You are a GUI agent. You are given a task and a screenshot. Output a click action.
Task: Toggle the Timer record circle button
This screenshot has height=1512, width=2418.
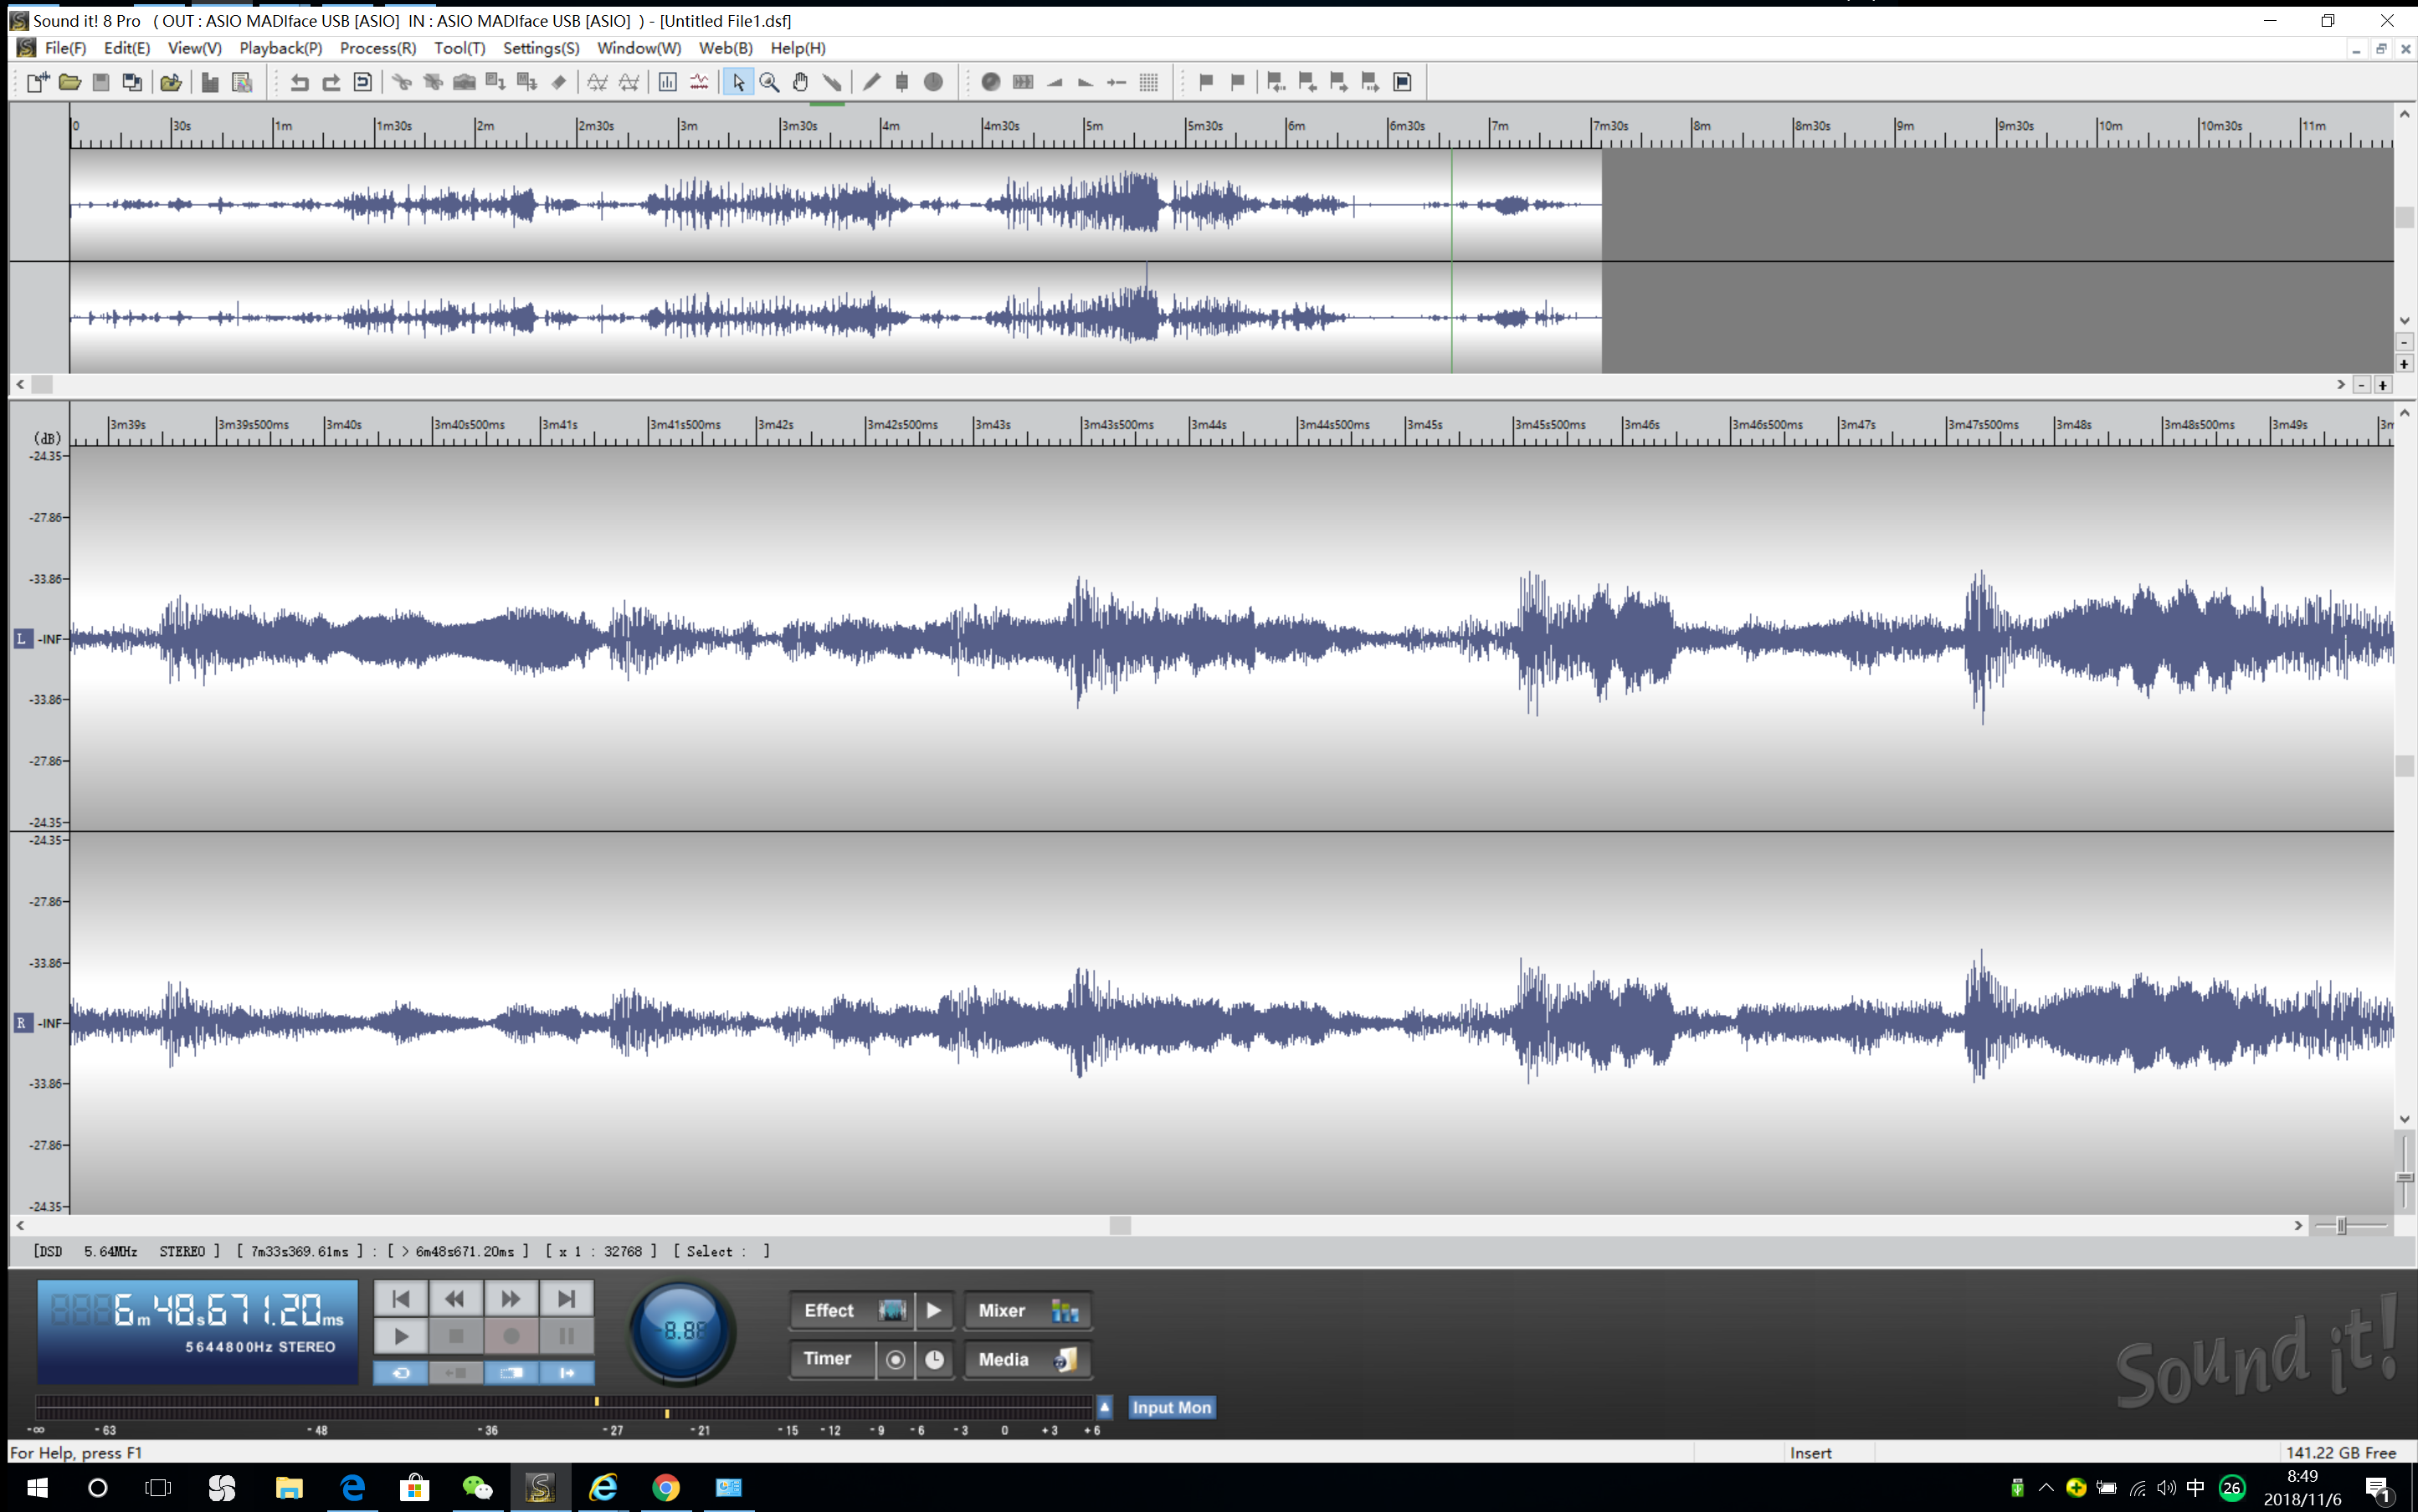coord(895,1360)
